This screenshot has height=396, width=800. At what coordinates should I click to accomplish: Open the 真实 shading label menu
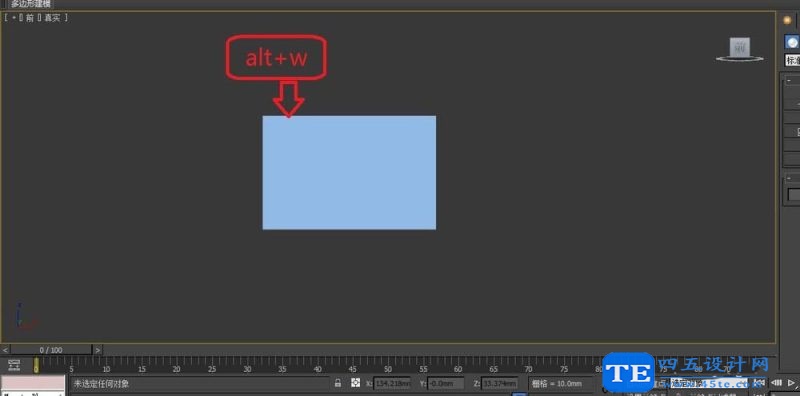coord(52,18)
